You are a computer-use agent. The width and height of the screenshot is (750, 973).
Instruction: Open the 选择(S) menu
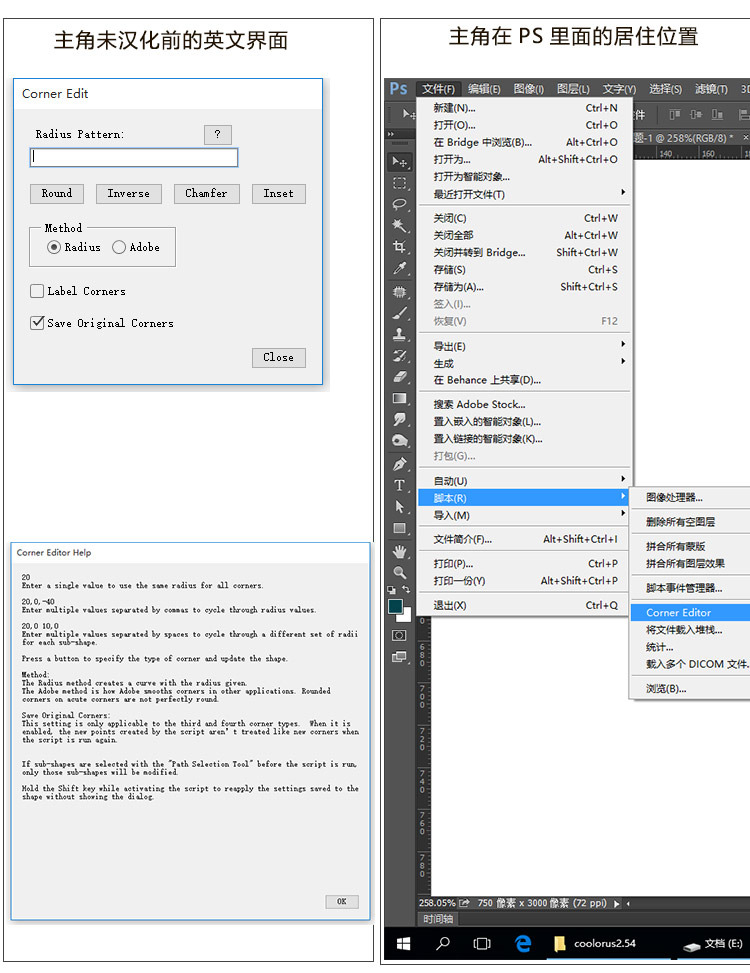pyautogui.click(x=666, y=89)
